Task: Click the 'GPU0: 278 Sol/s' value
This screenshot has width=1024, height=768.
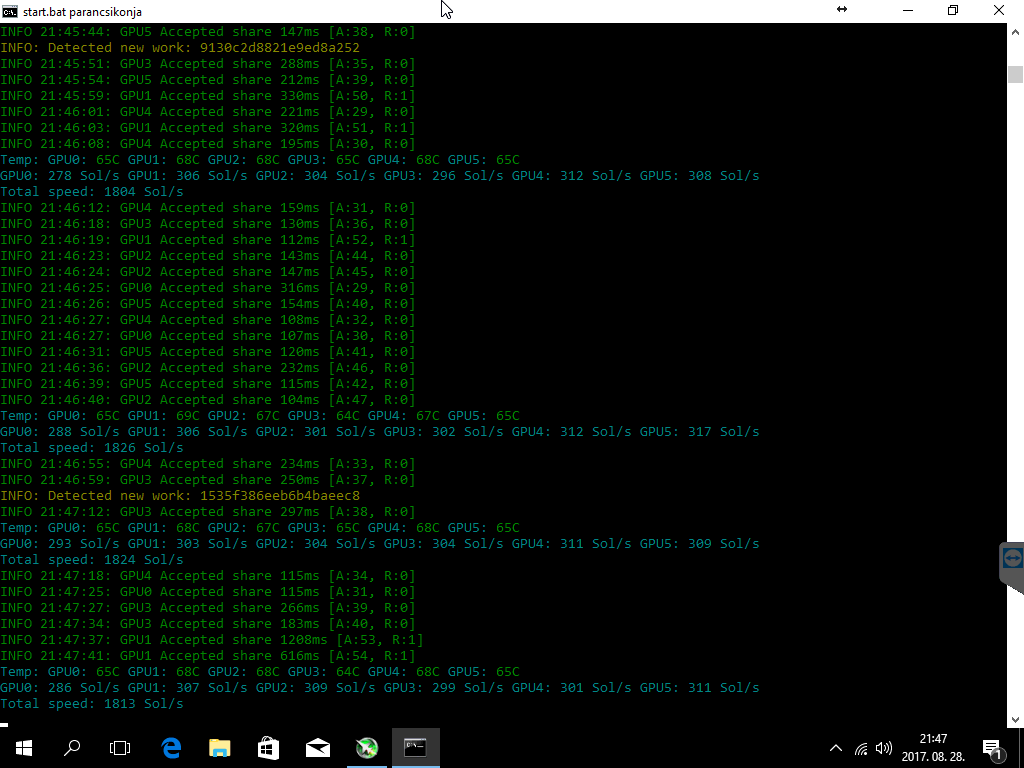Action: 59,176
